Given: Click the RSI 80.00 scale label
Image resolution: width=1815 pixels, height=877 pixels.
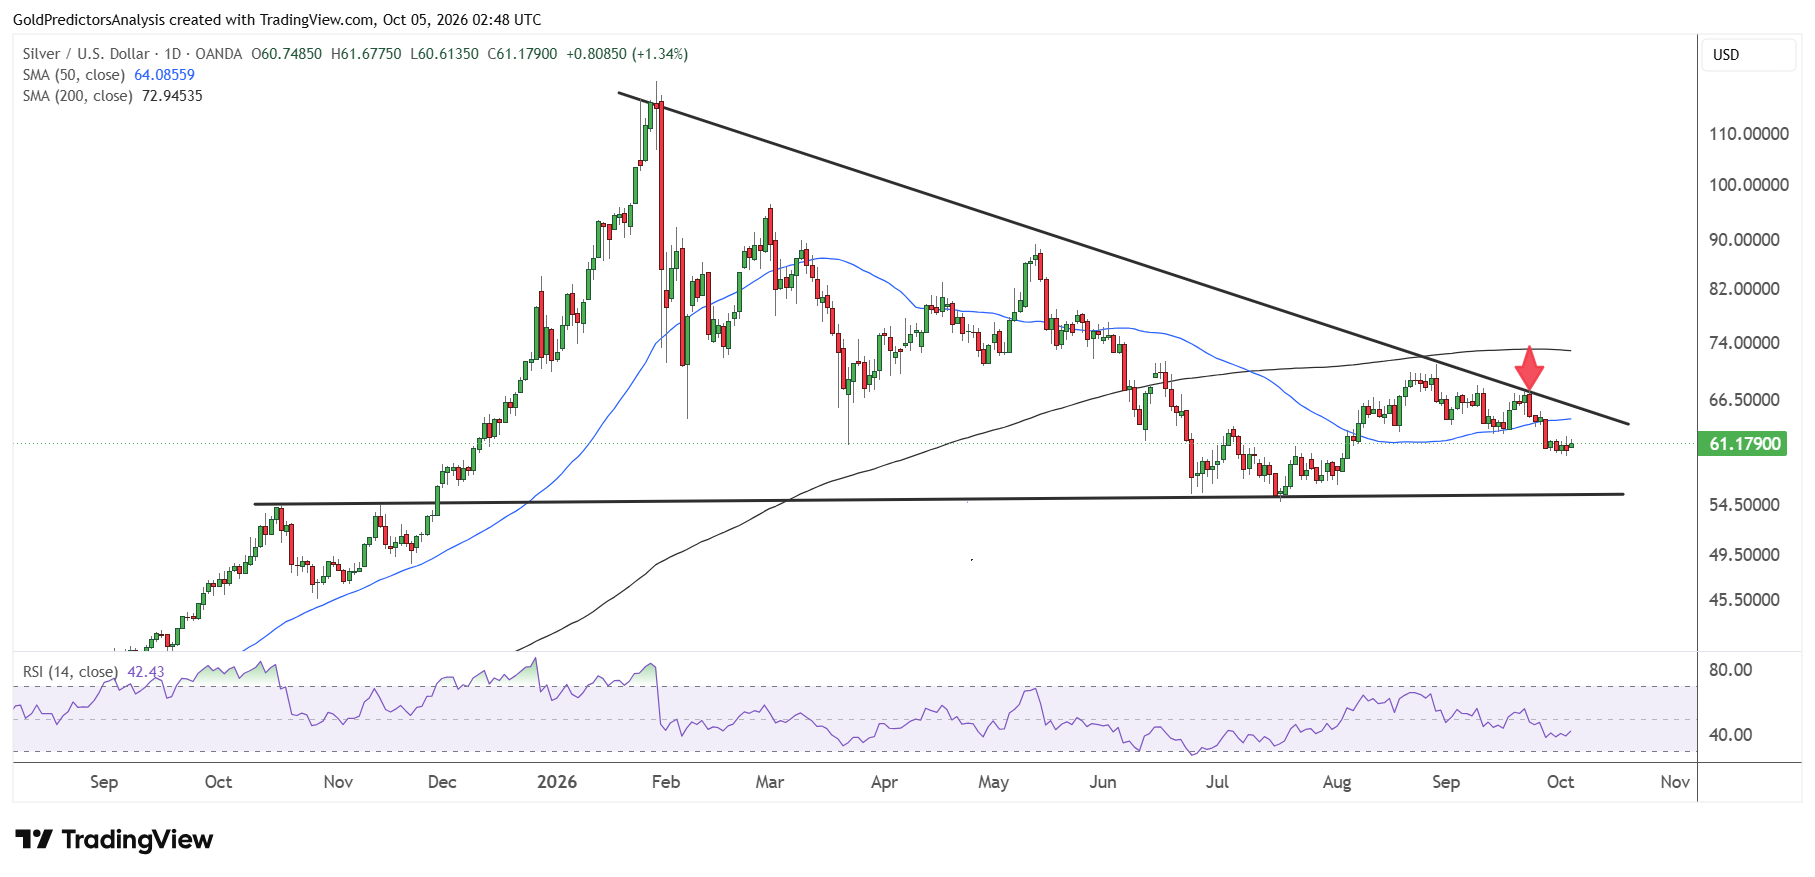Looking at the screenshot, I should point(1730,670).
